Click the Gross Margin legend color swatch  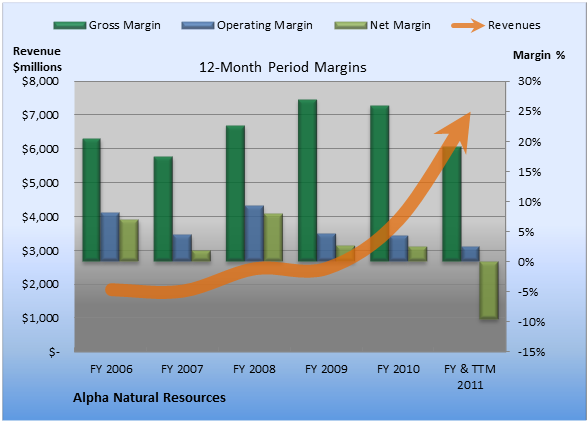(x=69, y=26)
